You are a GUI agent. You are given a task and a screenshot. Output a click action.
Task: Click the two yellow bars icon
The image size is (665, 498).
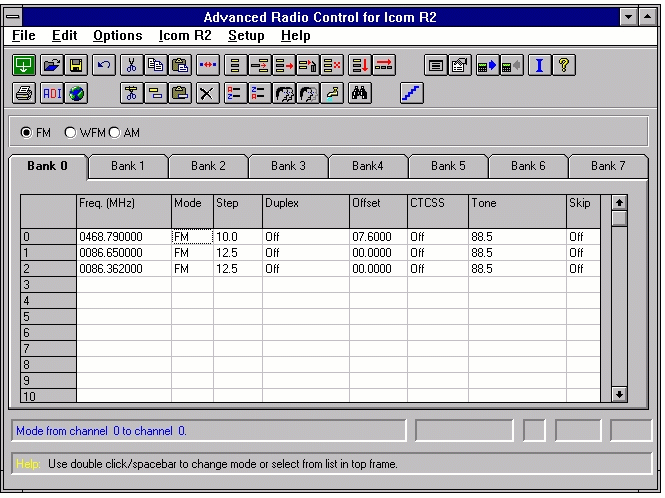(156, 93)
